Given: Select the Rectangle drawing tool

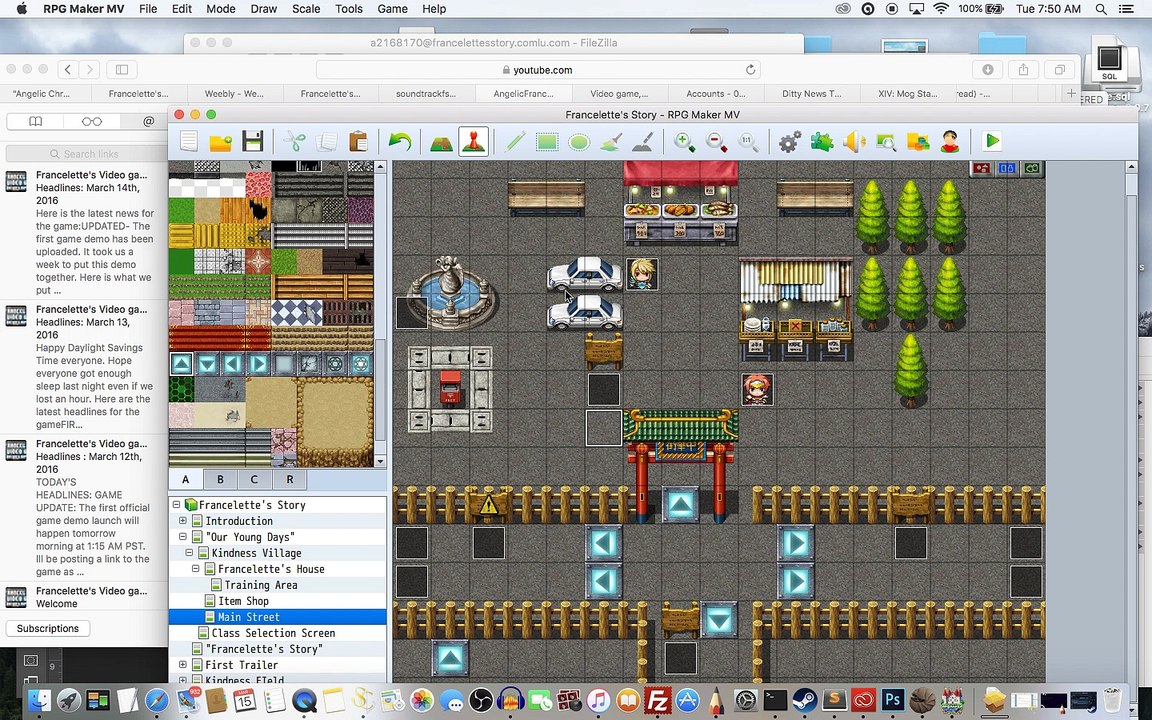Looking at the screenshot, I should (547, 141).
